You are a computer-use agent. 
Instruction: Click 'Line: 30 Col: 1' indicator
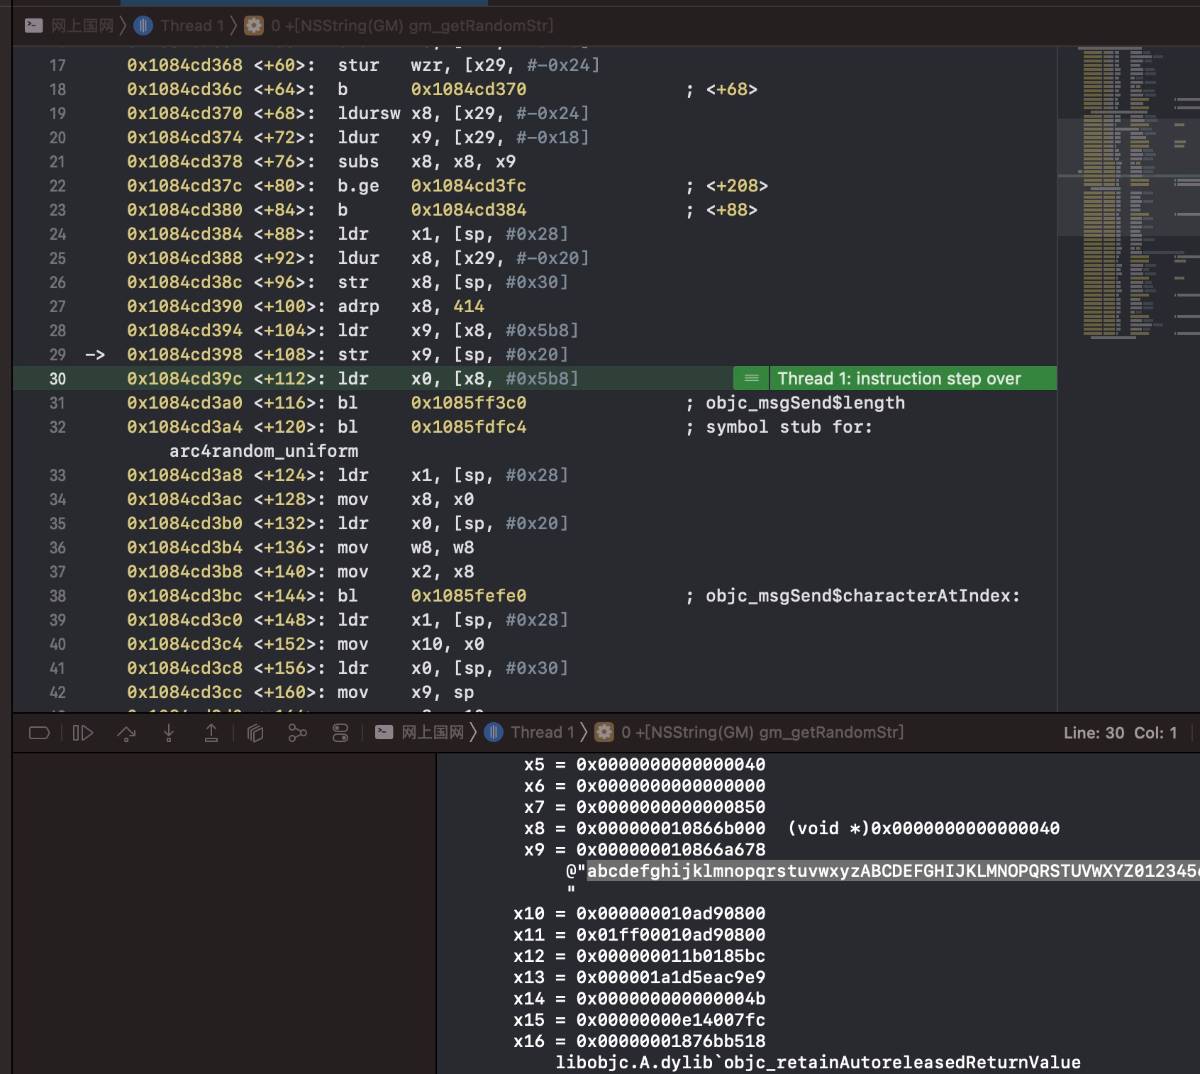1120,733
